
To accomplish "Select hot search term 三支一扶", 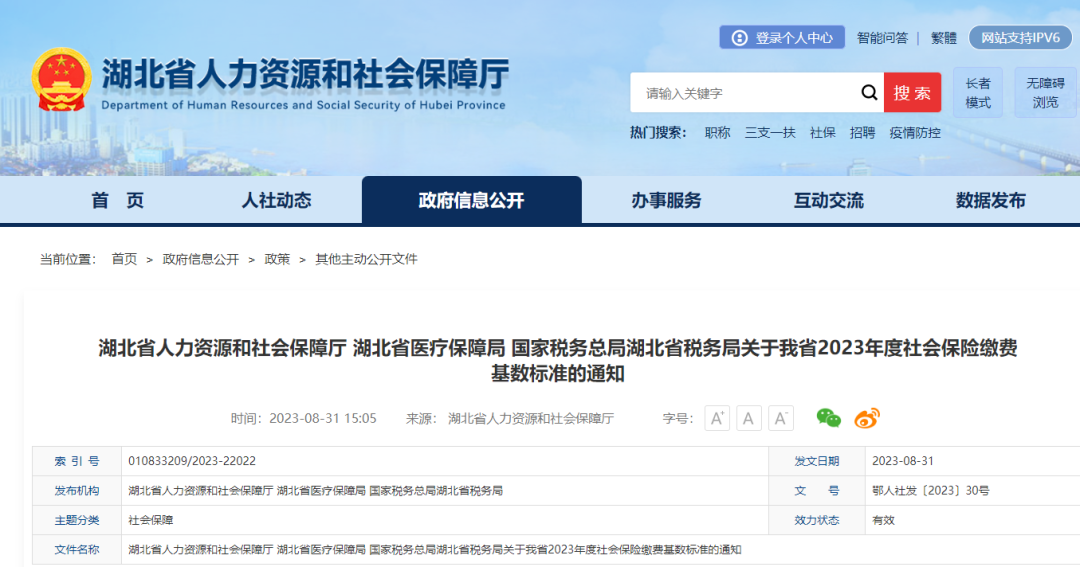I will tap(769, 132).
